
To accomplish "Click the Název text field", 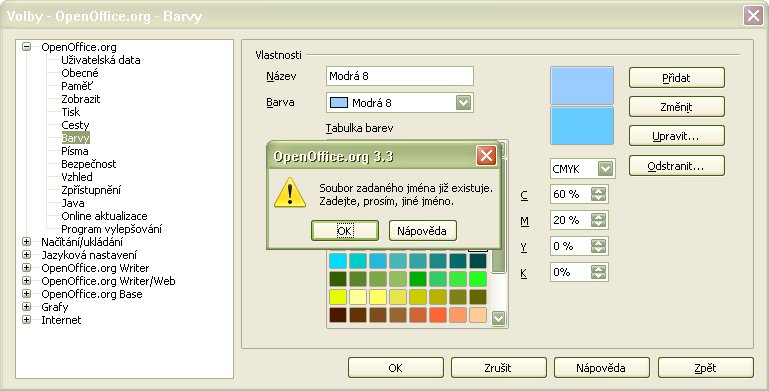I will (x=400, y=76).
